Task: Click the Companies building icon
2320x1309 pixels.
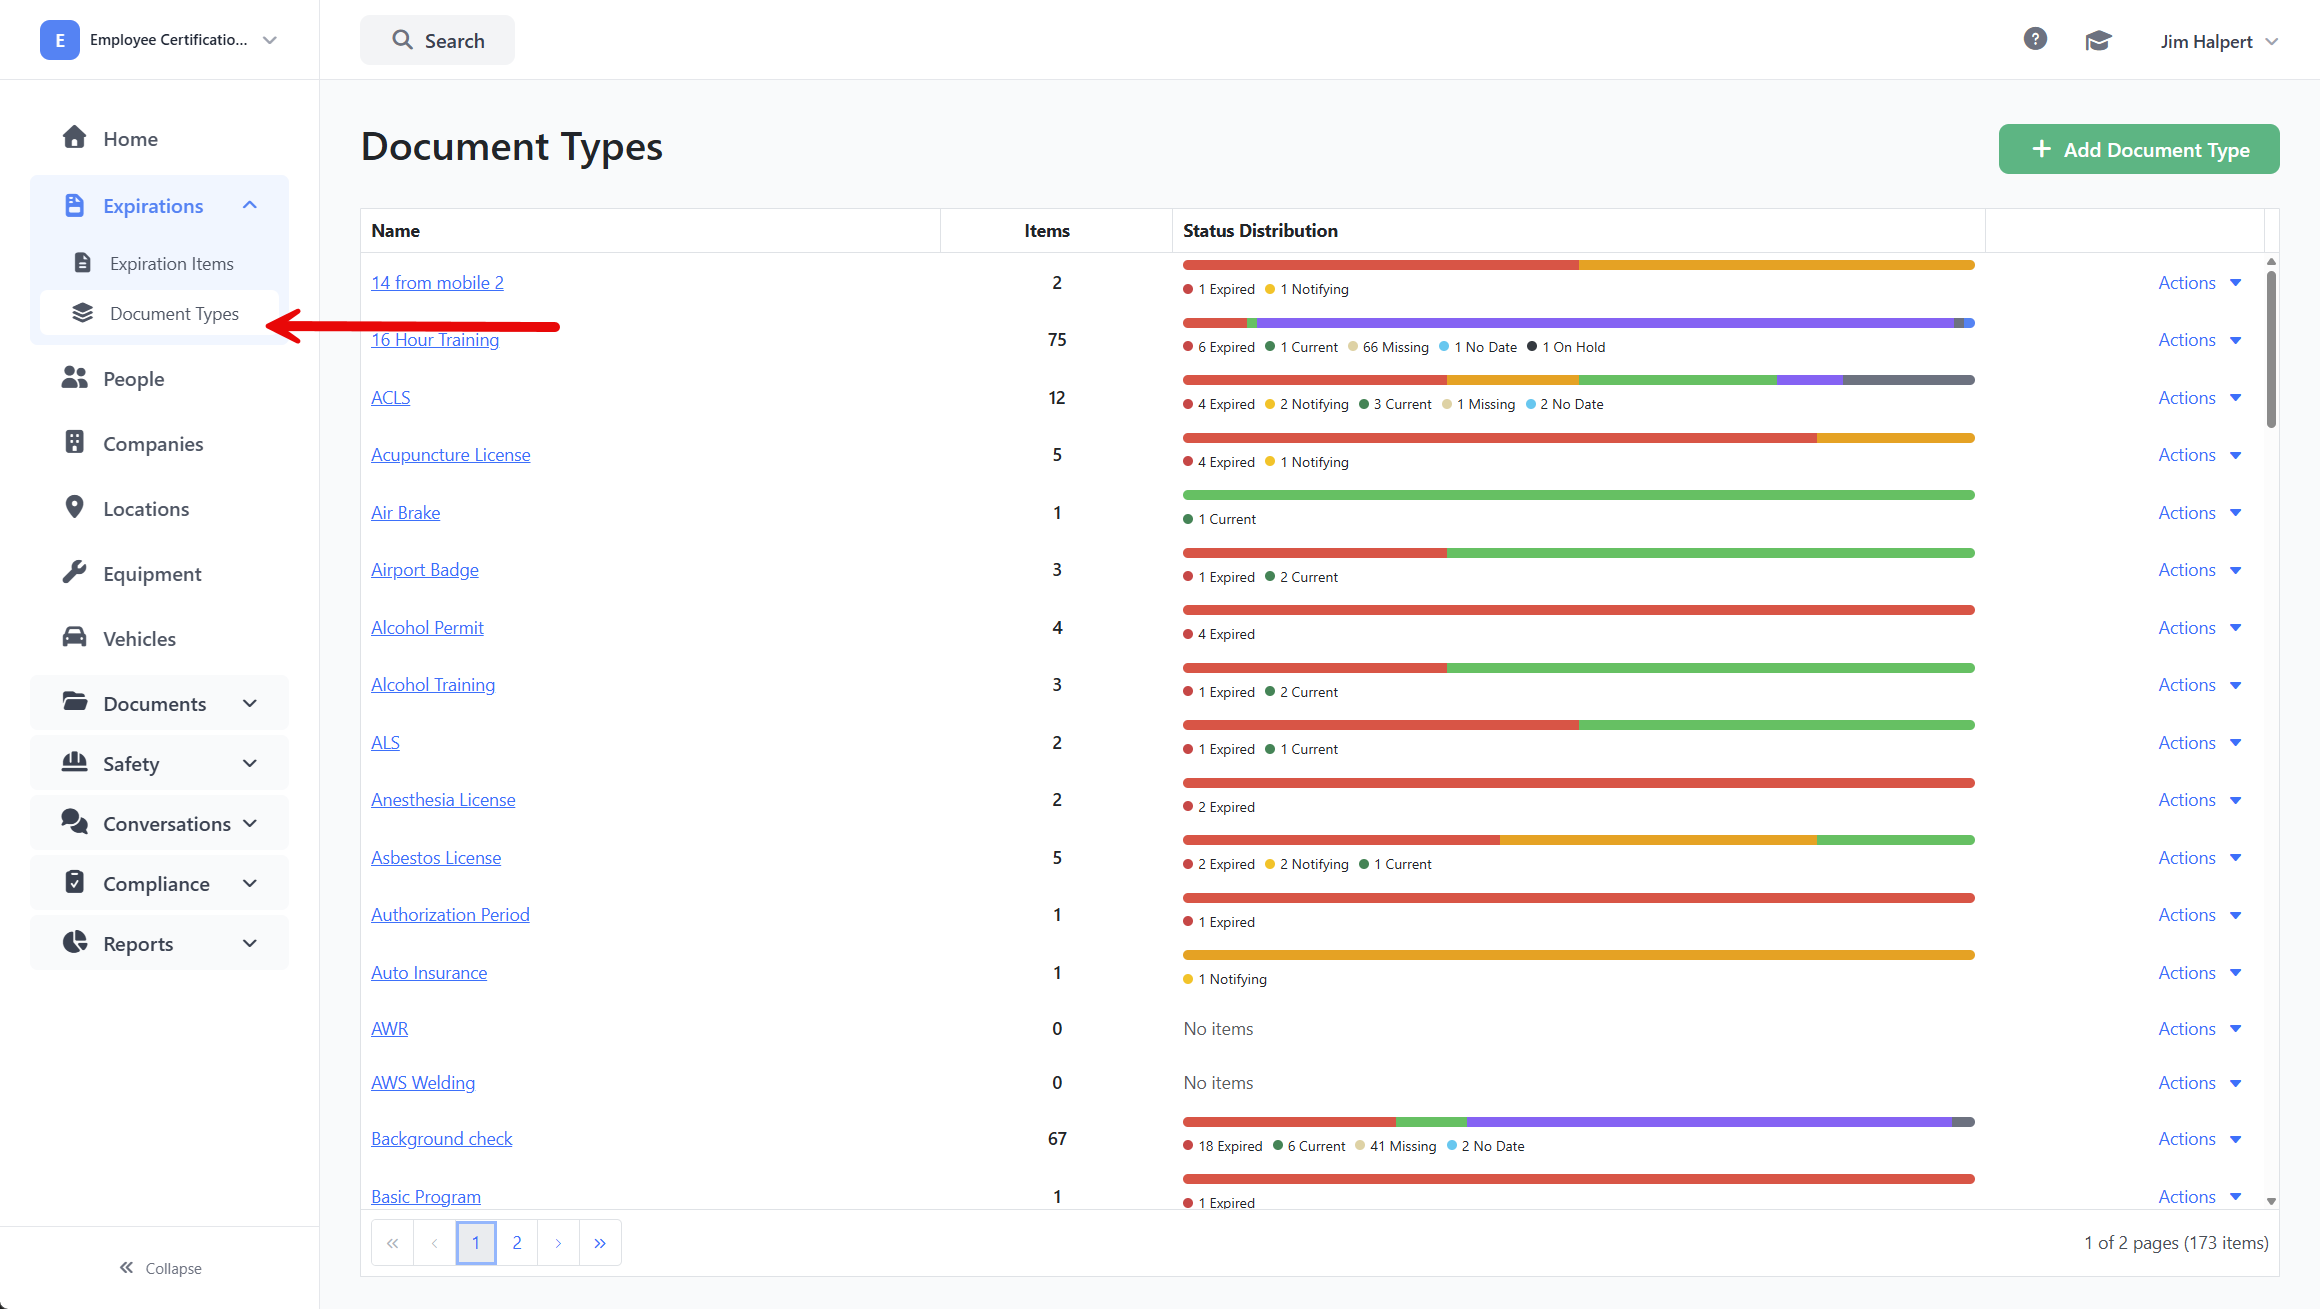Action: coord(74,443)
